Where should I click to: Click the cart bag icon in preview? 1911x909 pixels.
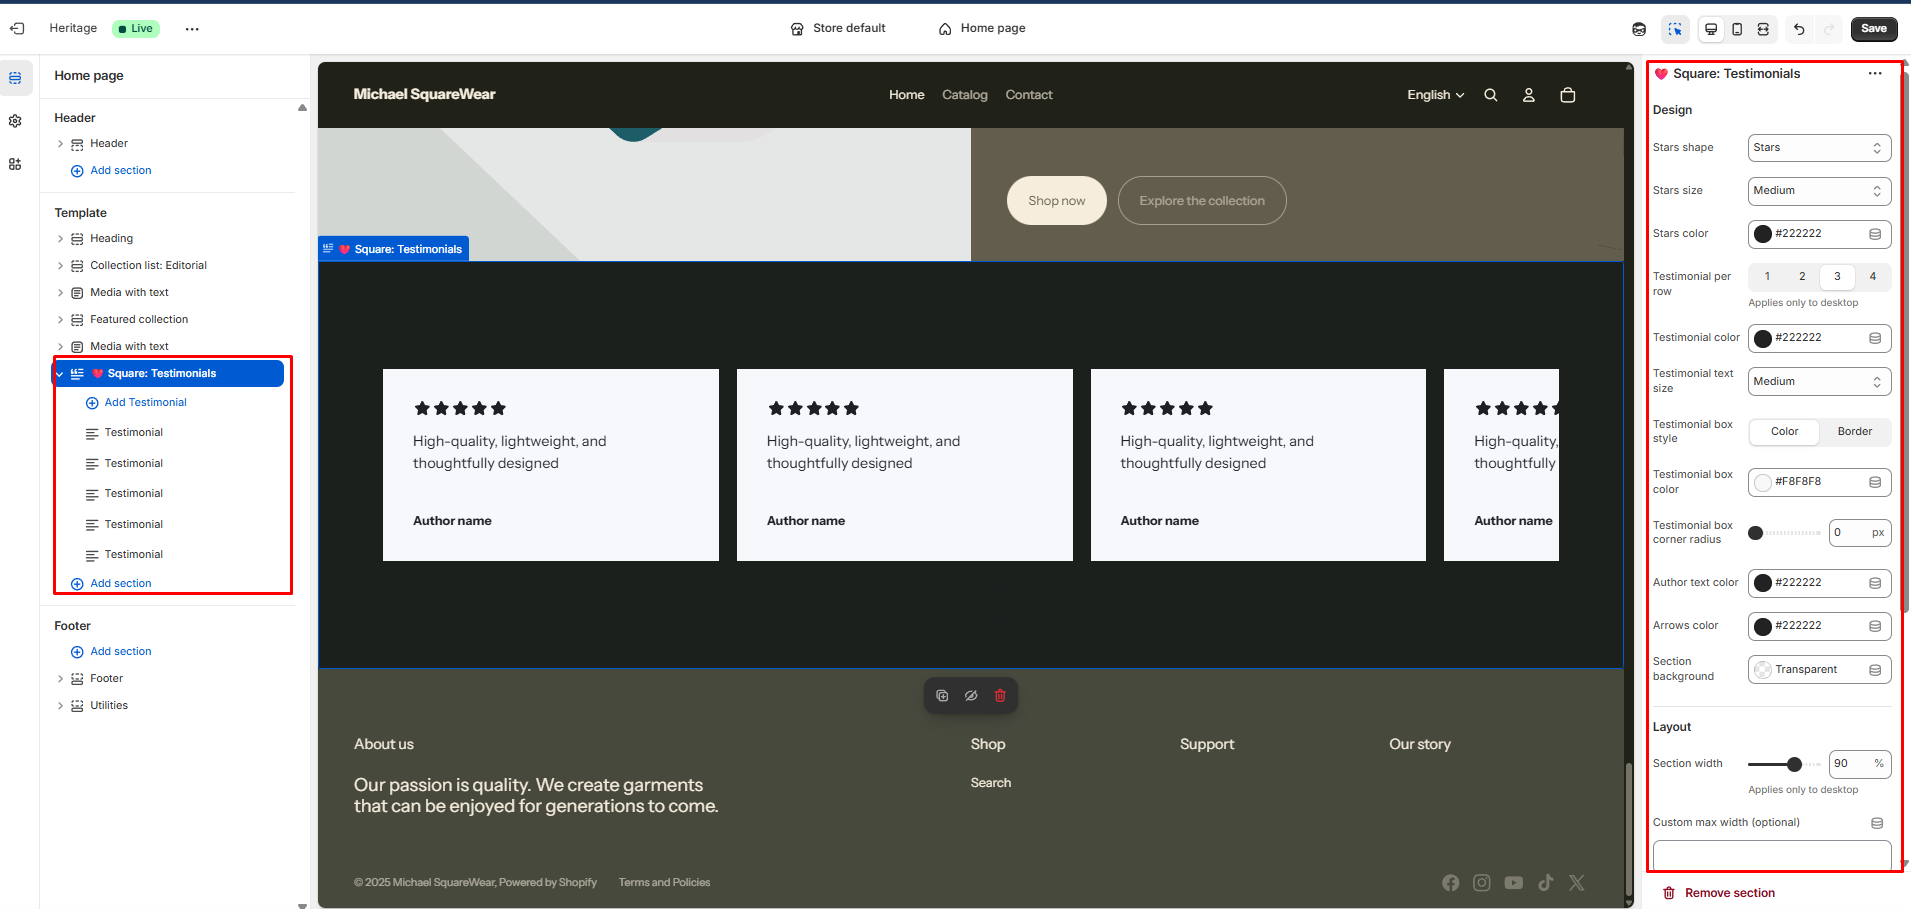[x=1568, y=95]
